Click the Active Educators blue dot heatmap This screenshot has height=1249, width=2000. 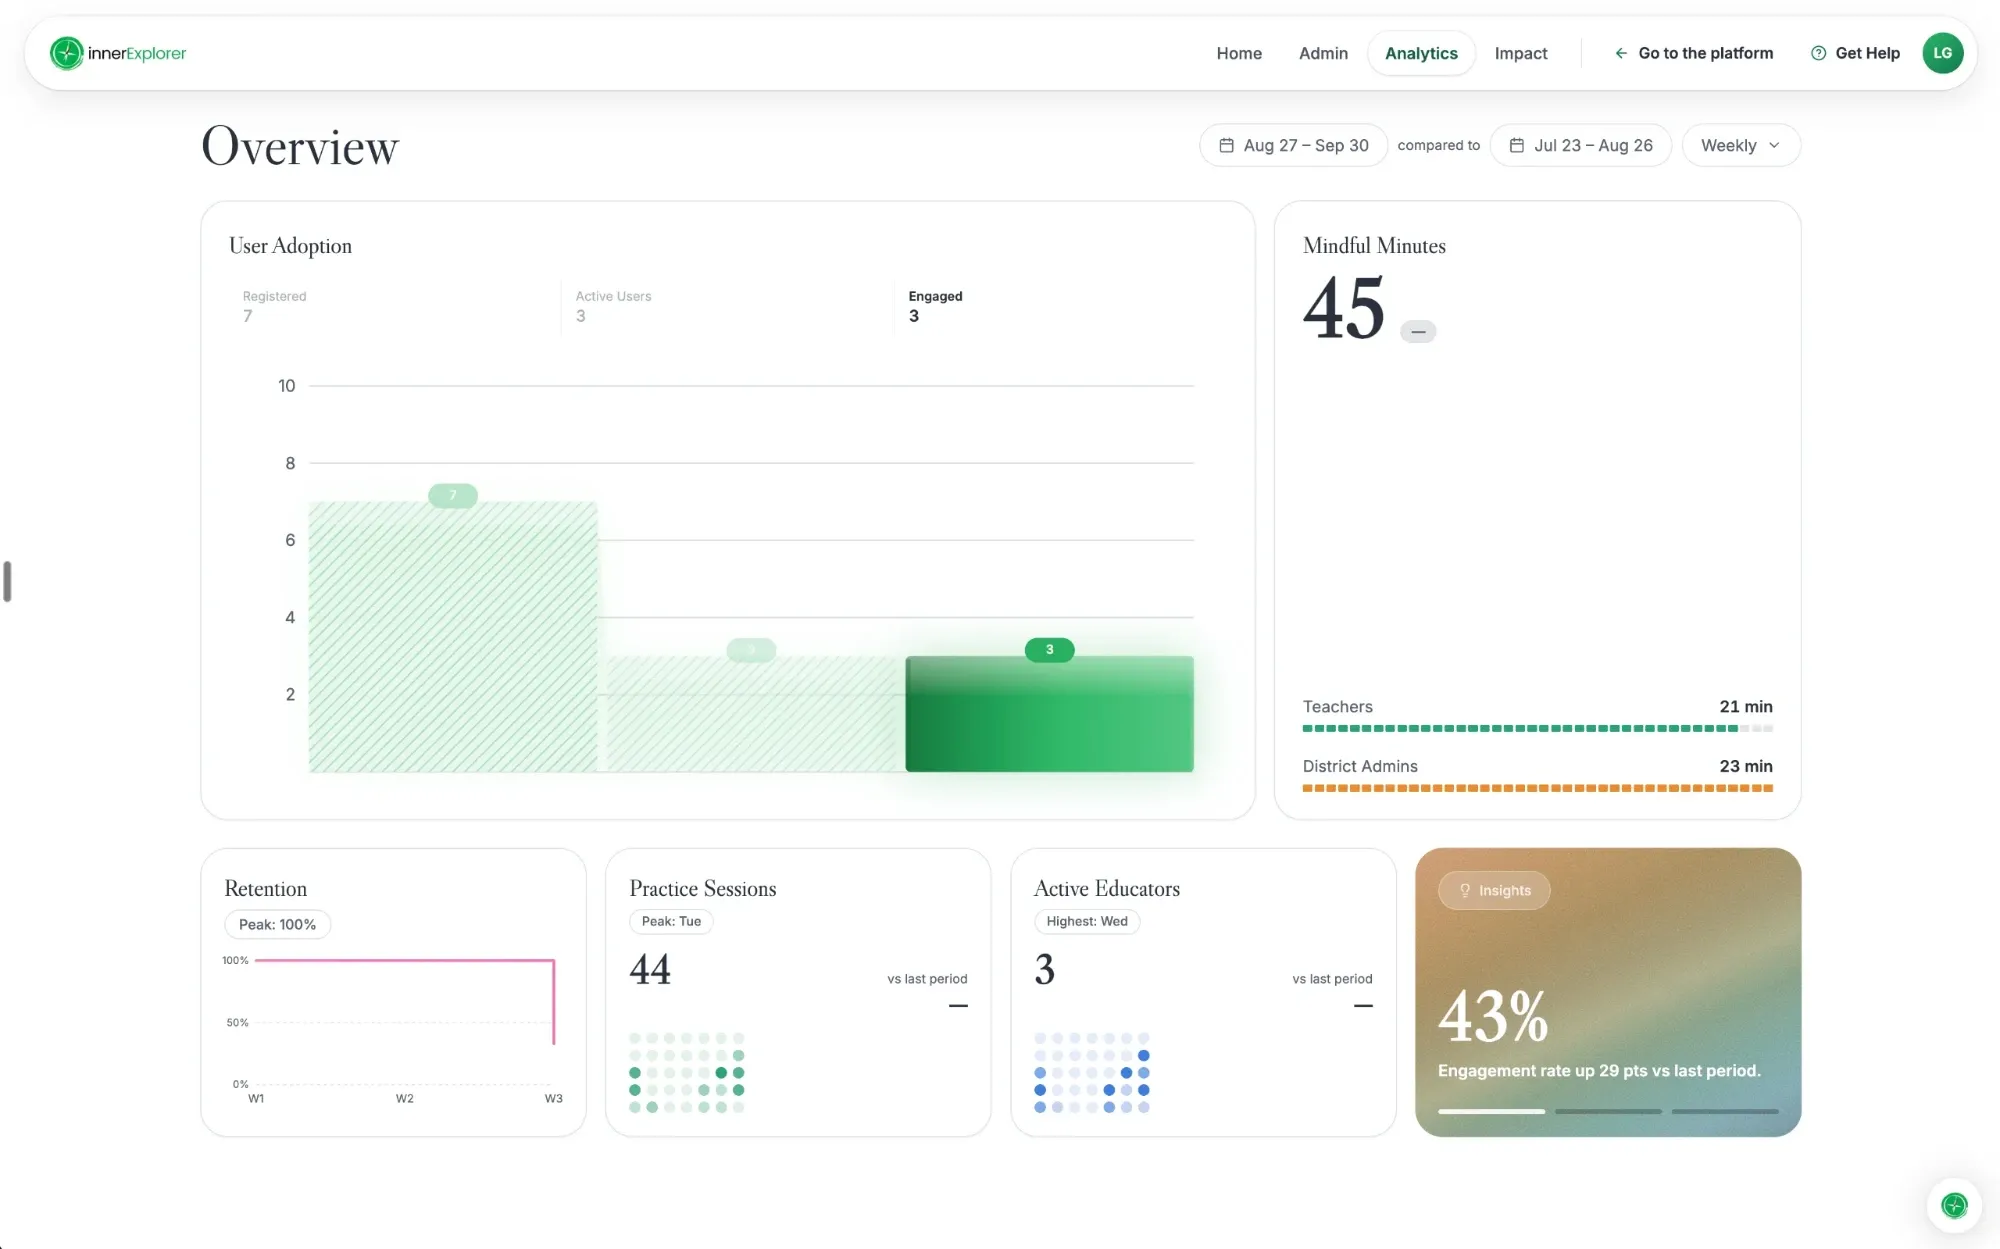1092,1073
